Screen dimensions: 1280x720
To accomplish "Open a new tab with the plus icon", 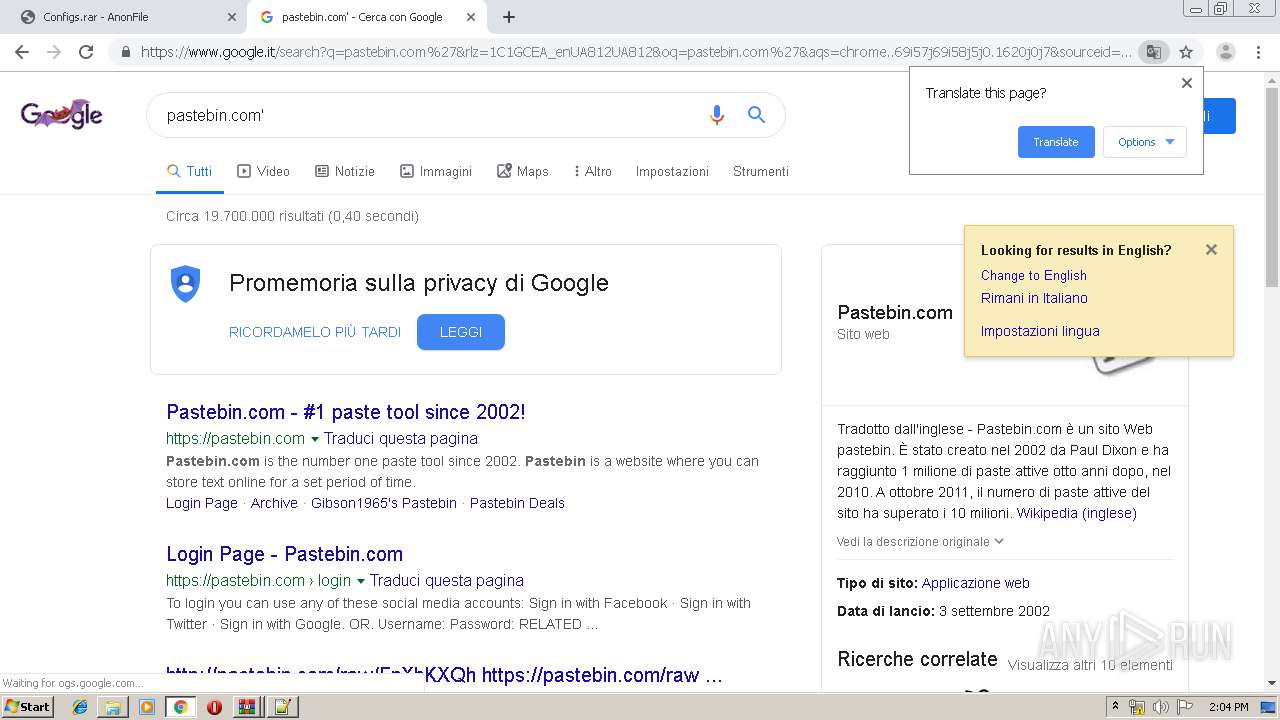I will 509,17.
